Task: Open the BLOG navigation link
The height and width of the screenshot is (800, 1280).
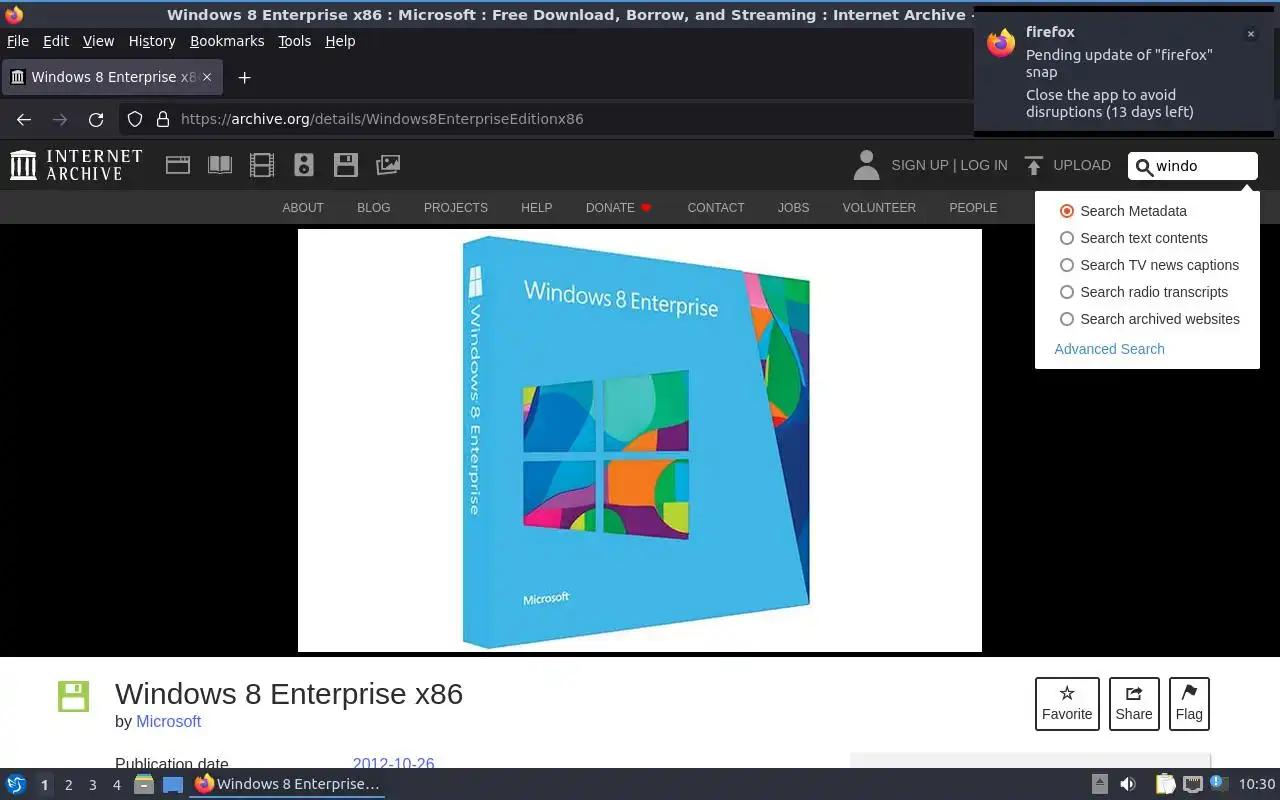Action: [x=374, y=208]
